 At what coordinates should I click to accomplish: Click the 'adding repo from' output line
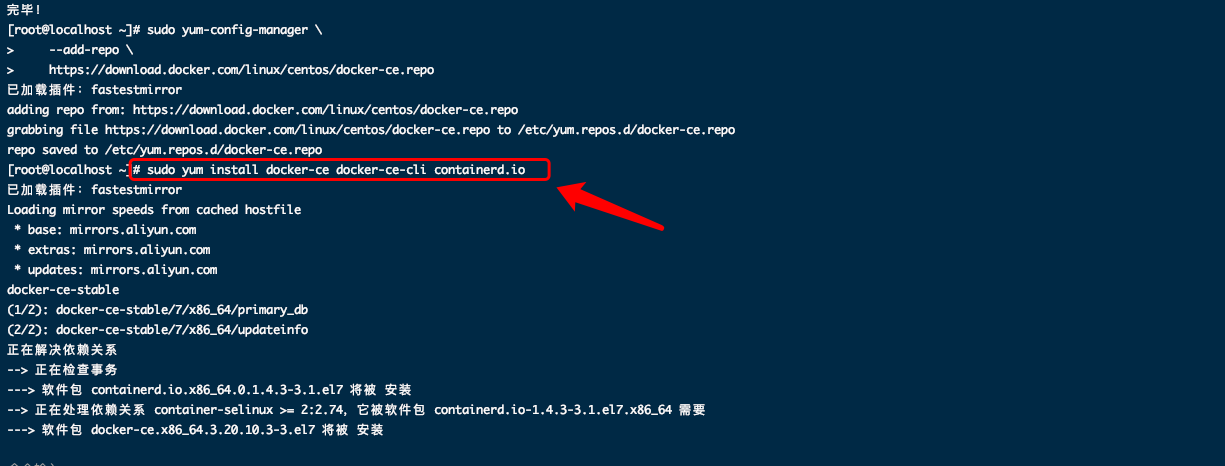point(262,110)
